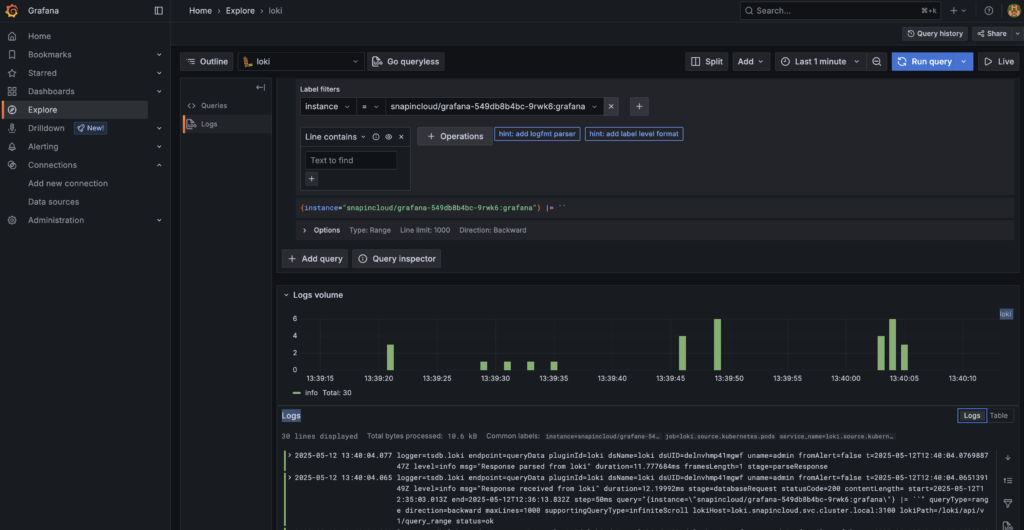Open the new plus dropdown in header
Image resolution: width=1024 pixels, height=530 pixels.
(958, 10)
